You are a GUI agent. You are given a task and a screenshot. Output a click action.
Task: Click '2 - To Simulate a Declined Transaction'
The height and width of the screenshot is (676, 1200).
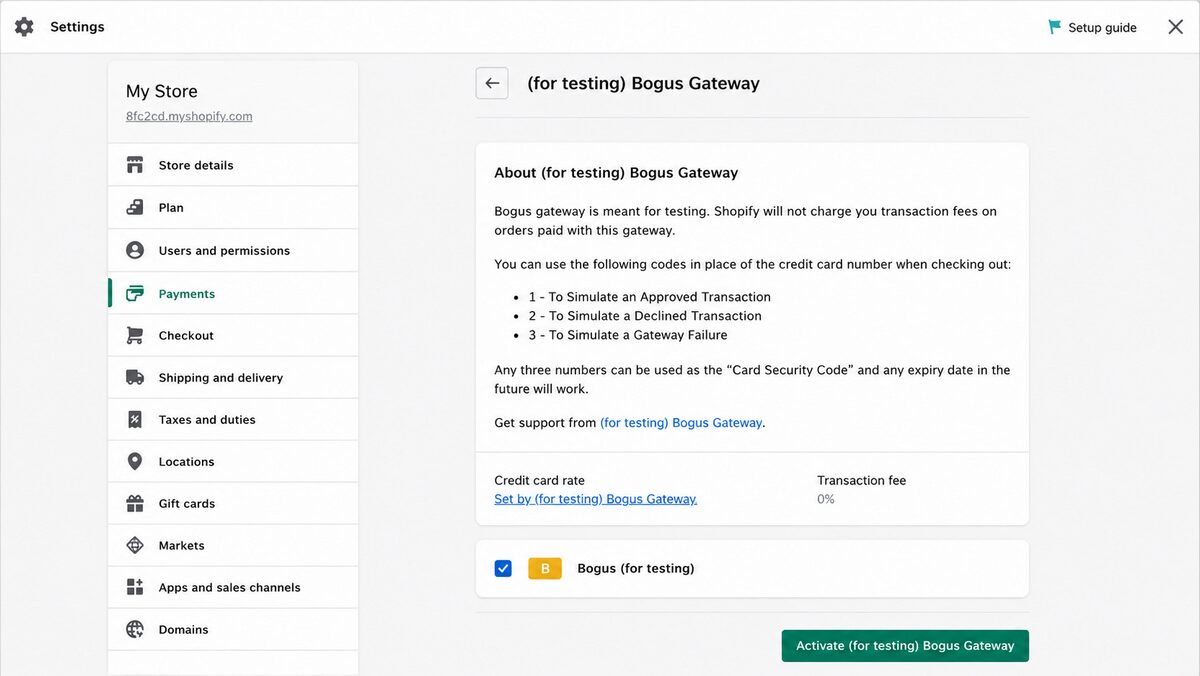[x=645, y=316]
